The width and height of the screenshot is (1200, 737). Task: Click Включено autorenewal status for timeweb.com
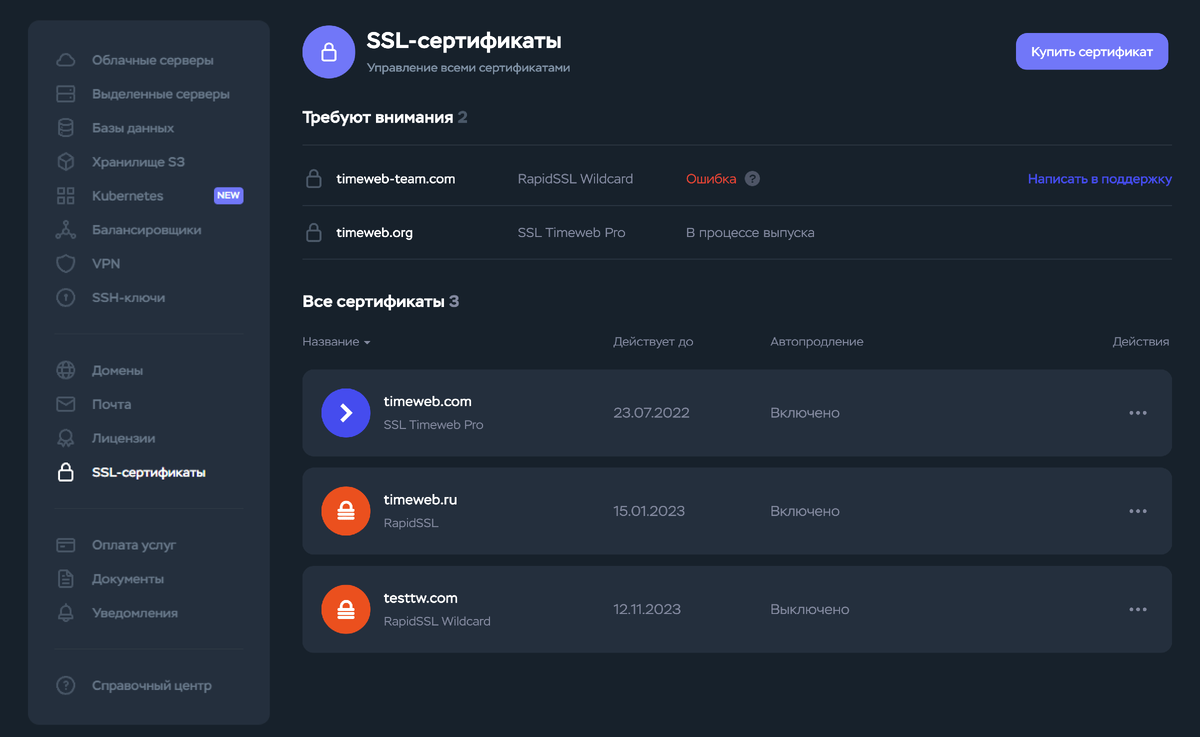point(805,413)
